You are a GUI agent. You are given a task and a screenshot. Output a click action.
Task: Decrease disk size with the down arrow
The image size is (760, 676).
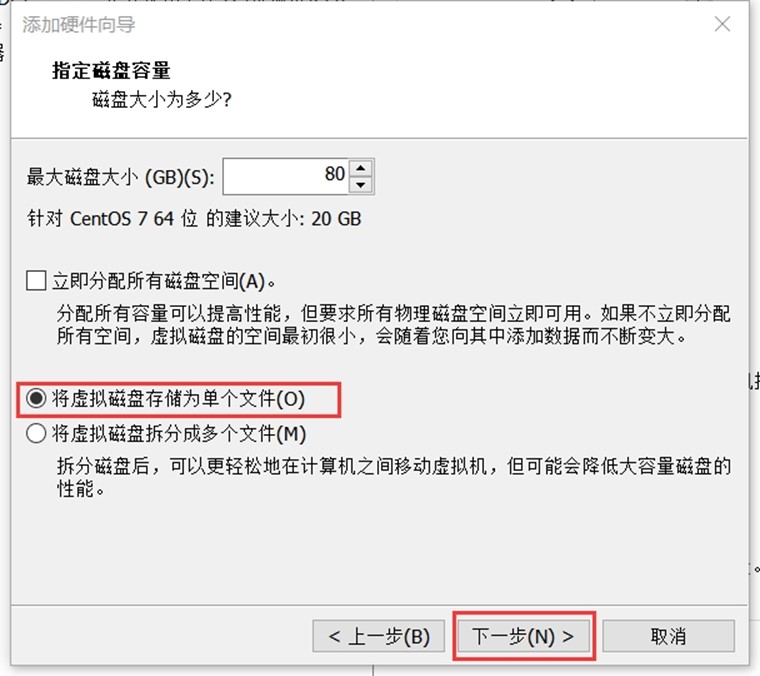tap(361, 185)
